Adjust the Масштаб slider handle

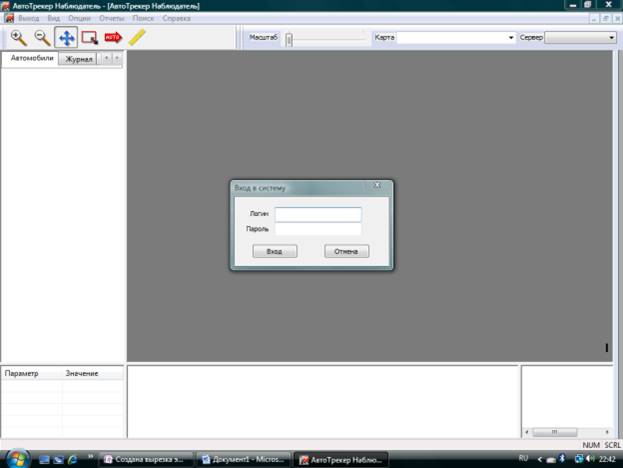point(289,39)
